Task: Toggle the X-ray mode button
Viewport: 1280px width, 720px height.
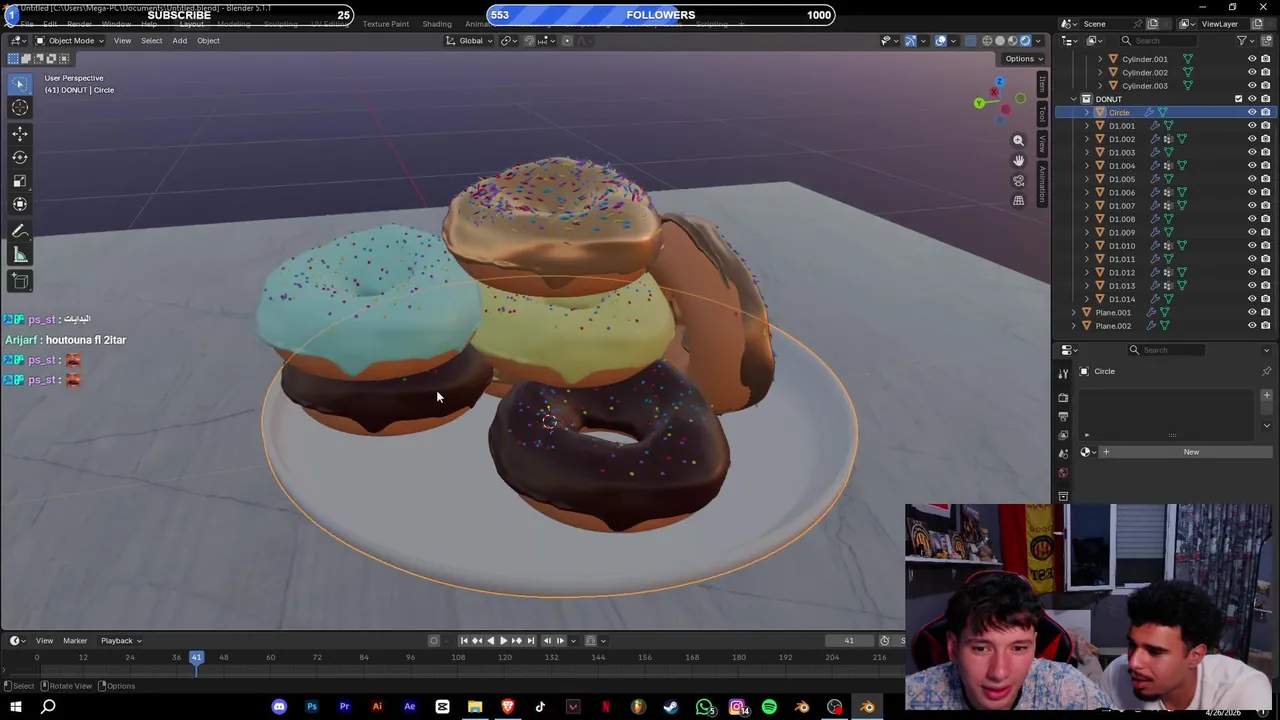Action: click(970, 41)
